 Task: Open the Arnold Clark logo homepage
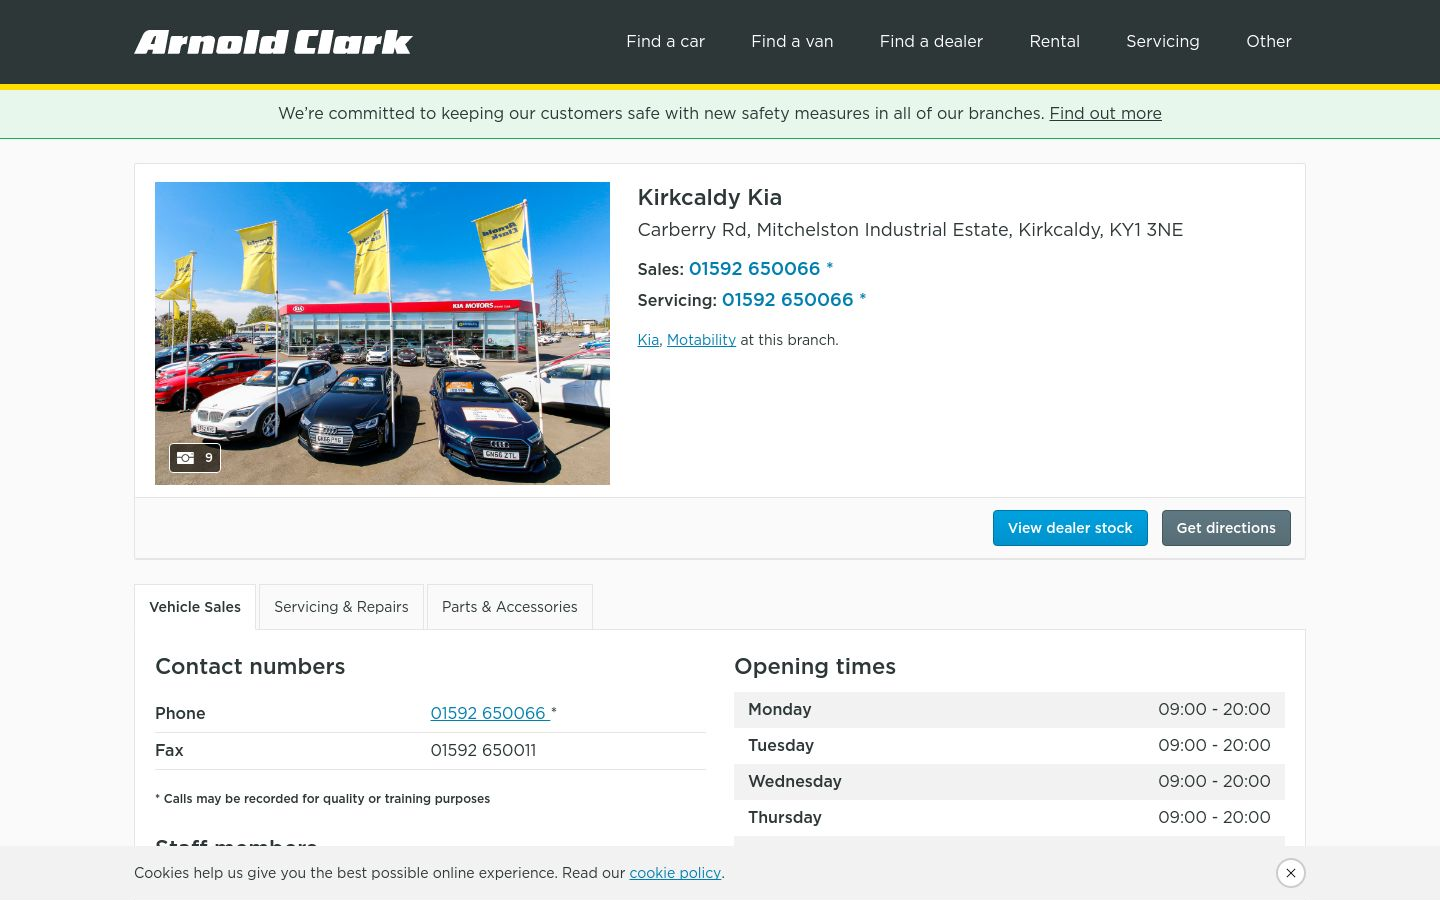[273, 42]
